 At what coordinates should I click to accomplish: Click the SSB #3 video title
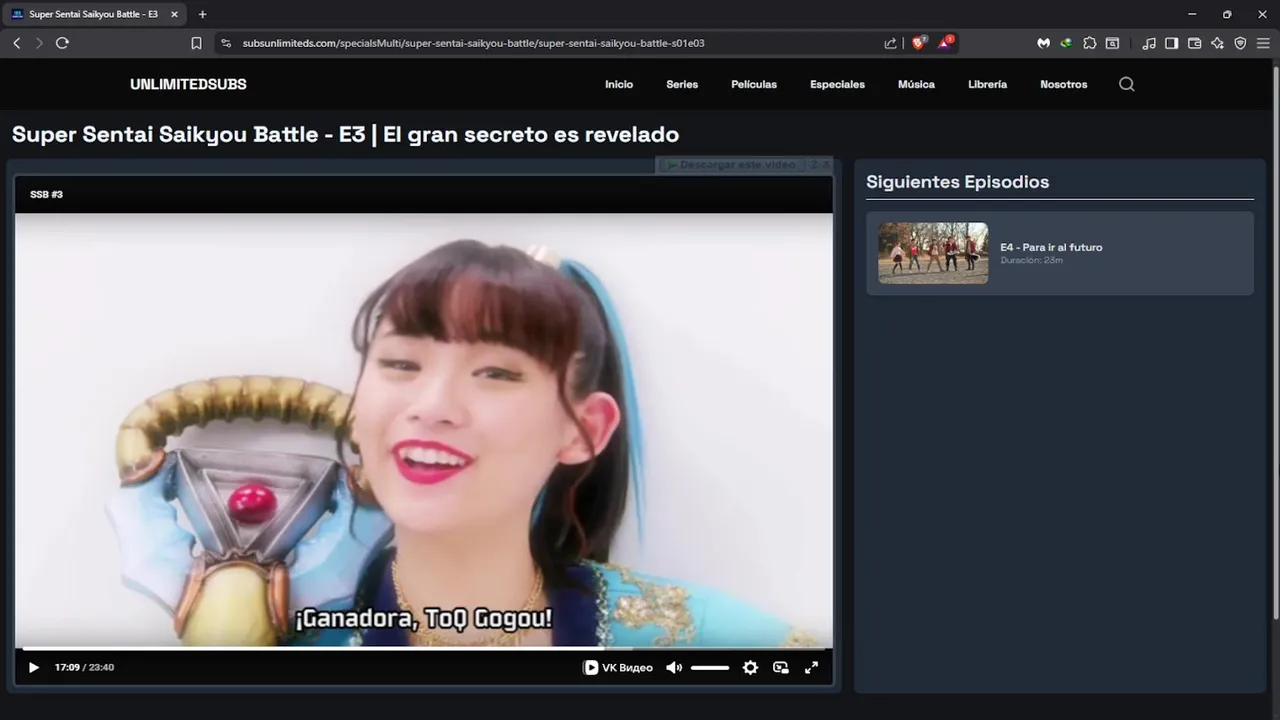pos(46,194)
